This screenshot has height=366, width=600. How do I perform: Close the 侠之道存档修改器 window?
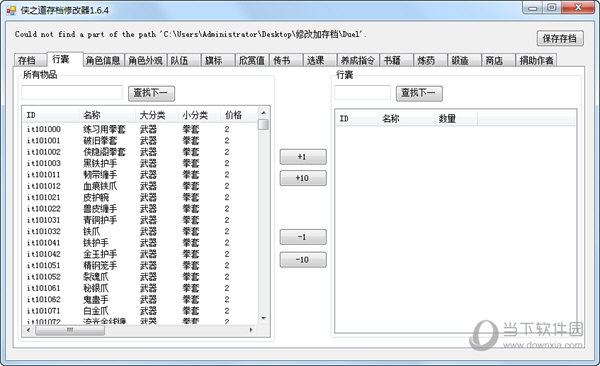(579, 8)
